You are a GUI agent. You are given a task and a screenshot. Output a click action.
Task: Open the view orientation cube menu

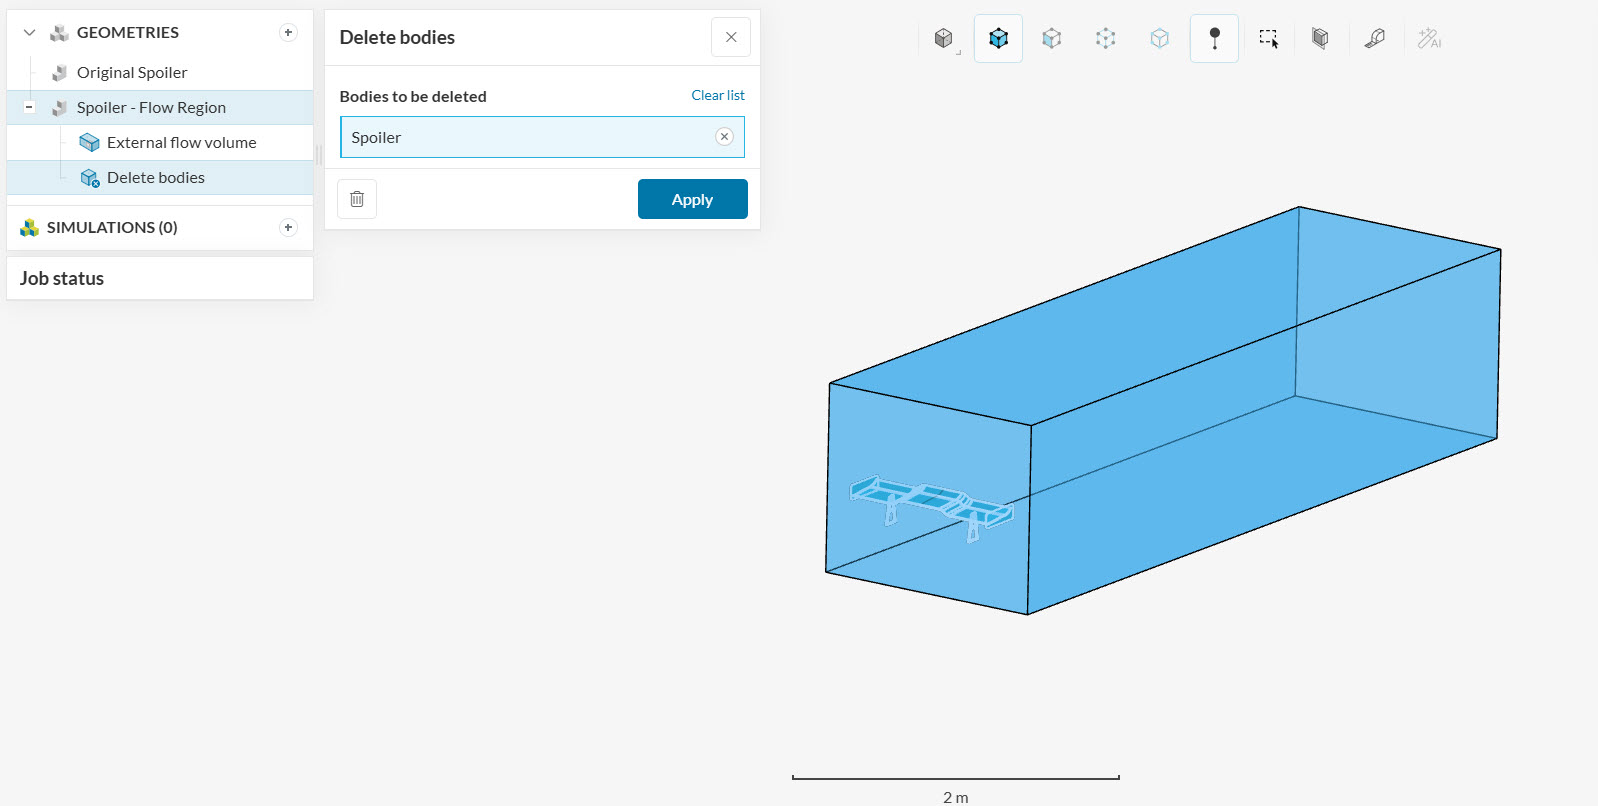(944, 39)
